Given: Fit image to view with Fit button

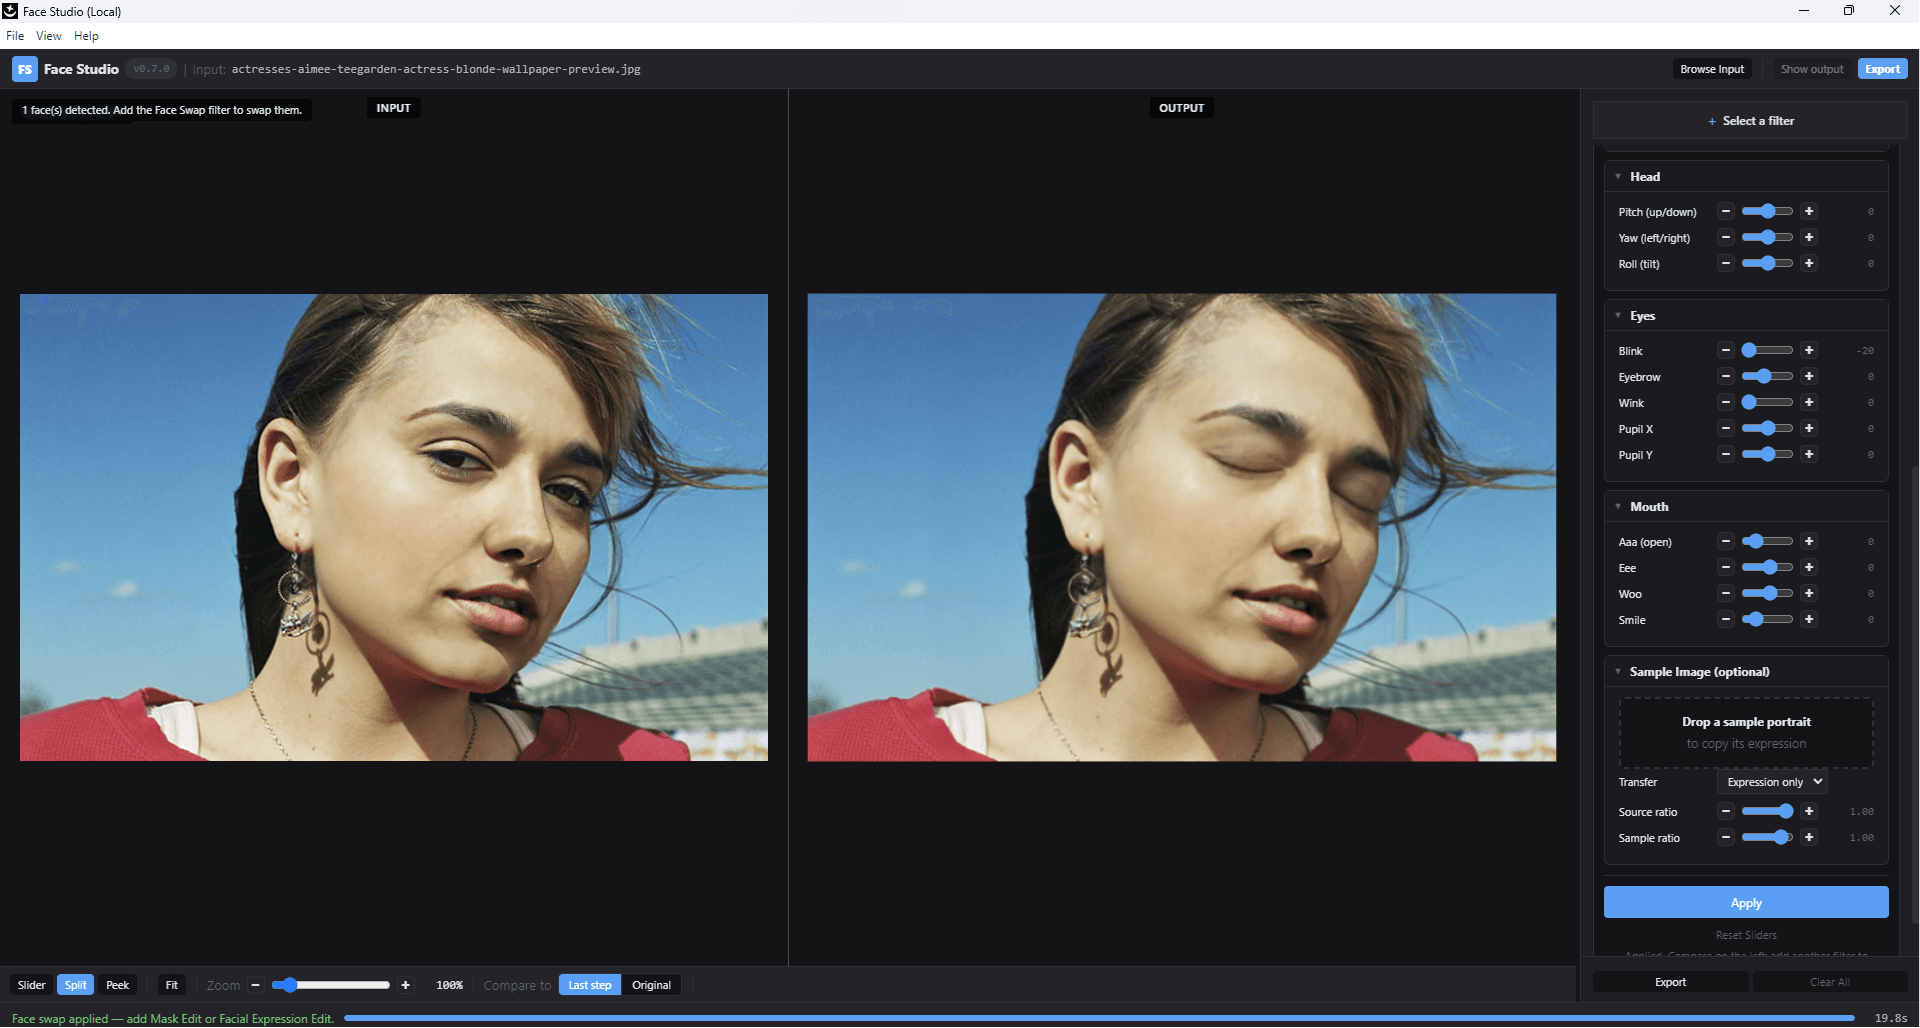Looking at the screenshot, I should pos(172,985).
